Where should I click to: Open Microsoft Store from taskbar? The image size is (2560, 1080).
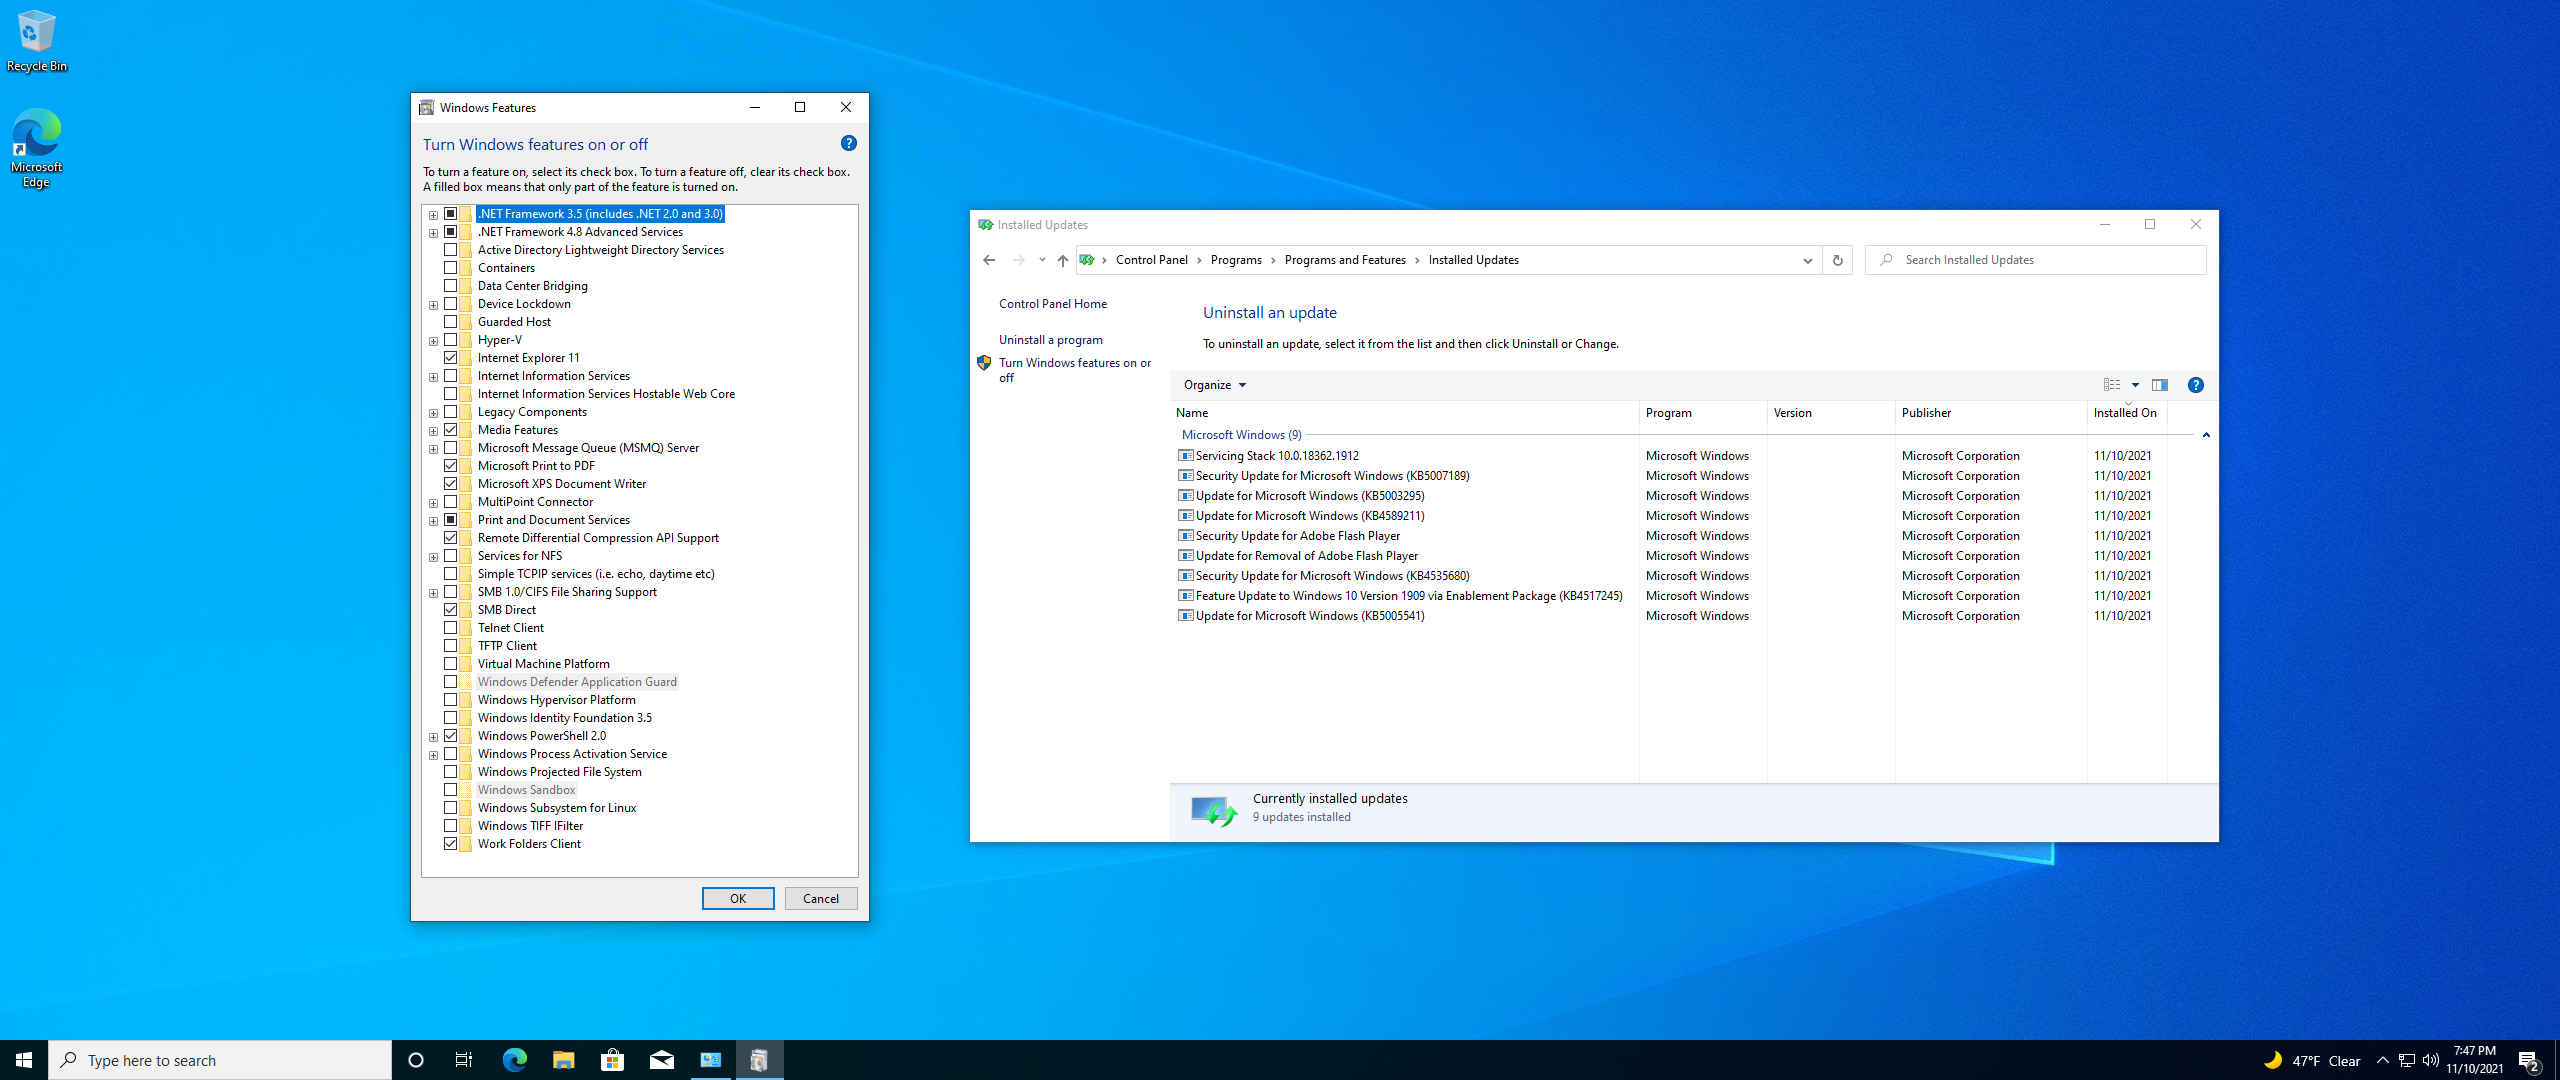612,1060
